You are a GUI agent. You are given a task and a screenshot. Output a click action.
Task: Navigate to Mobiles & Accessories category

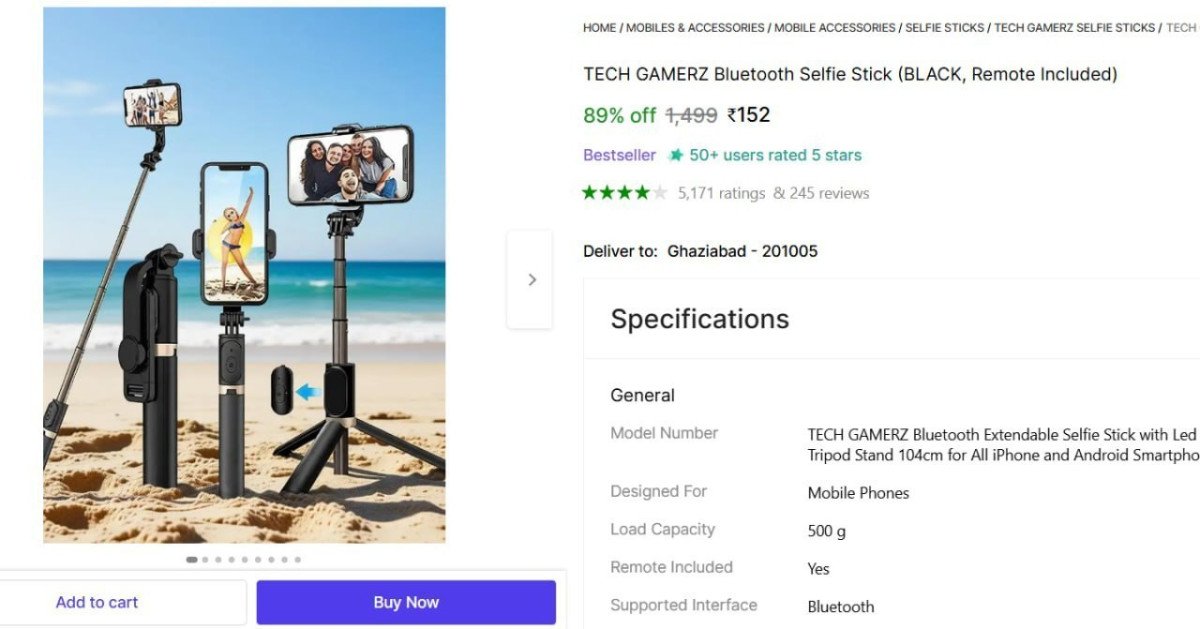click(x=695, y=27)
